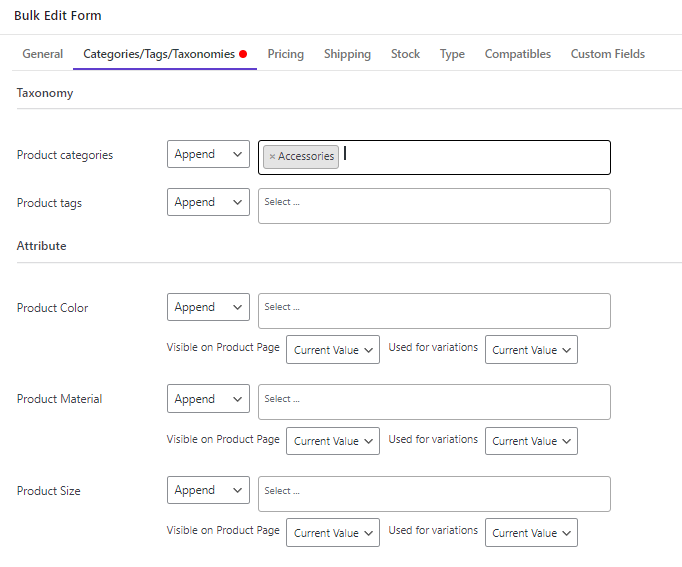Open the General tab
682x567 pixels.
pyautogui.click(x=43, y=54)
